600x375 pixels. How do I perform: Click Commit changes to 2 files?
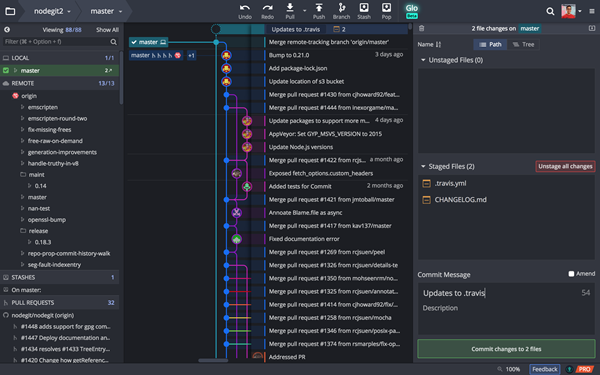506,349
